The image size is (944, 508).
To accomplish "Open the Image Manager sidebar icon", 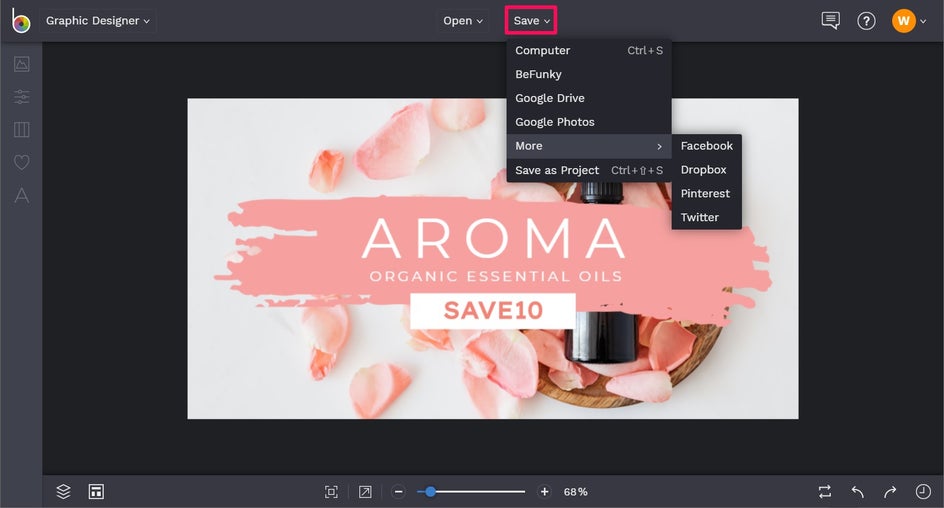I will 22,64.
